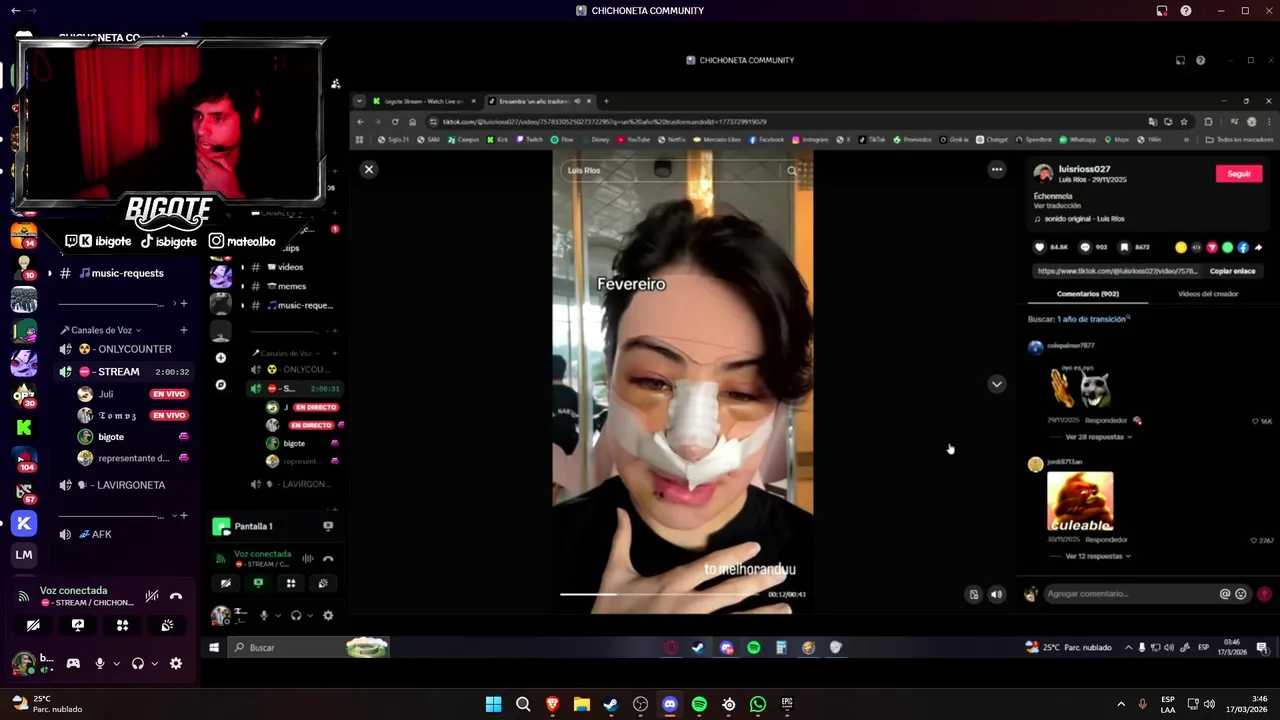Image resolution: width=1280 pixels, height=720 pixels.
Task: Select the STREAM voice channel
Action: click(x=123, y=372)
